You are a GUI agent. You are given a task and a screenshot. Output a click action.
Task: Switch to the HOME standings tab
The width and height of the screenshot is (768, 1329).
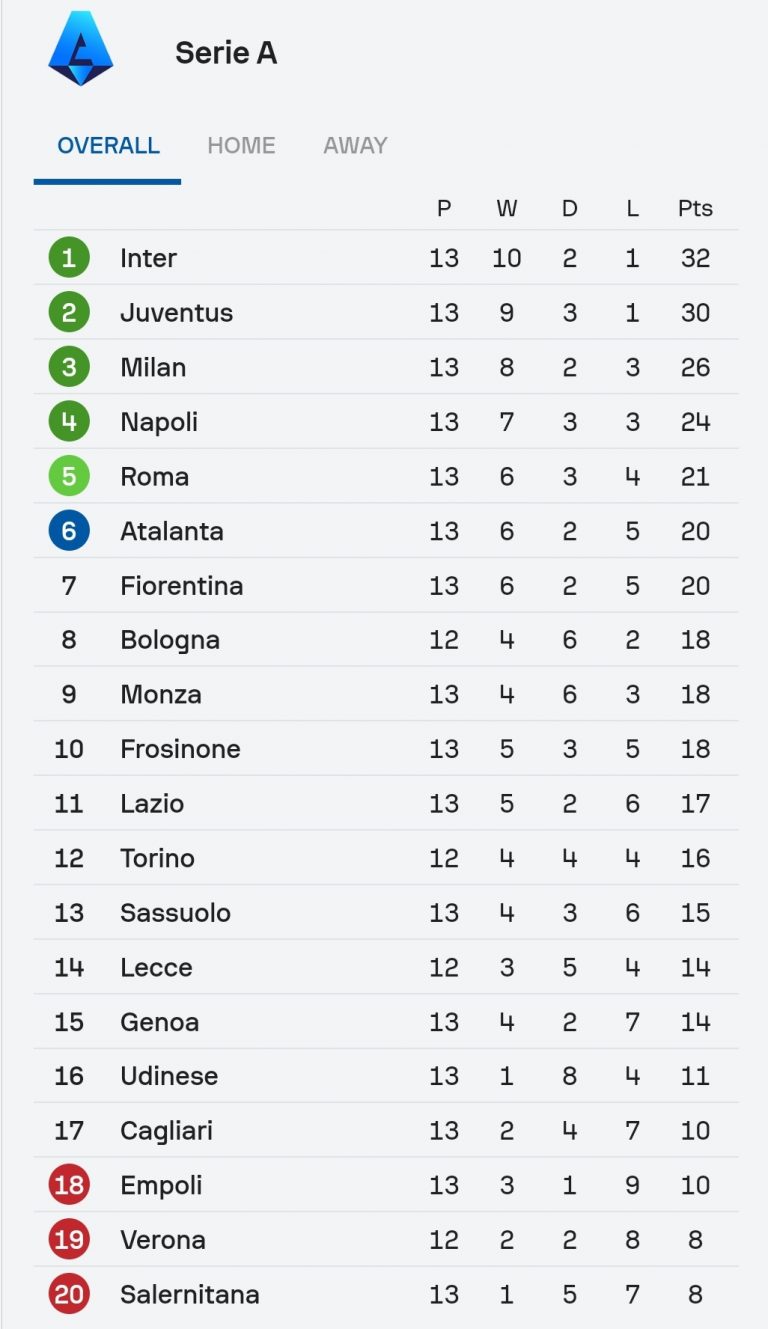click(241, 145)
